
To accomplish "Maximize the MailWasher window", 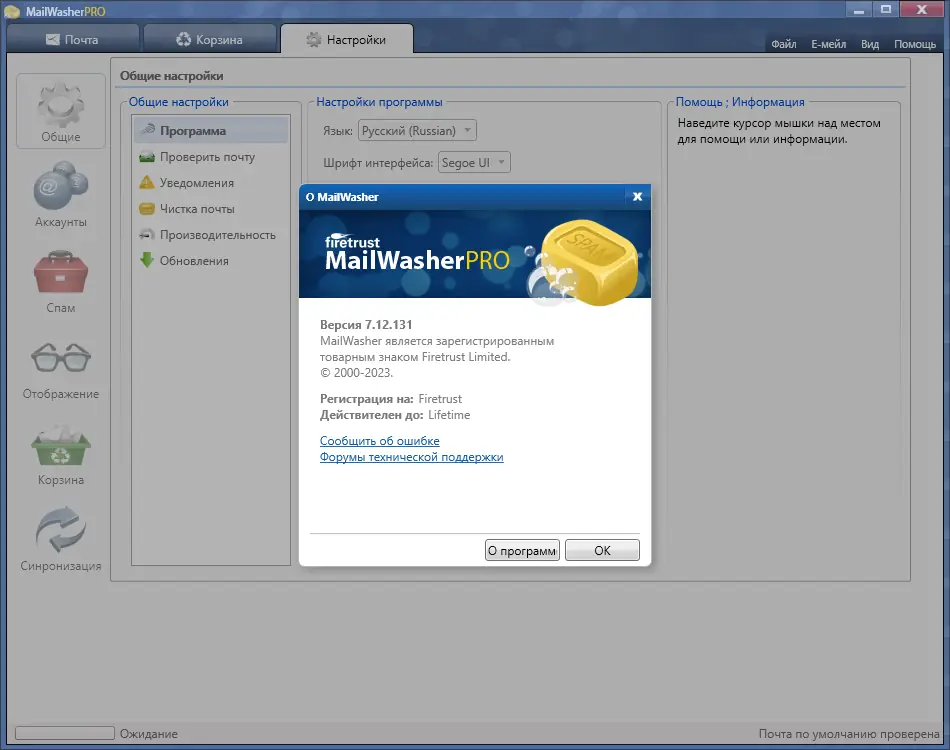I will 886,9.
